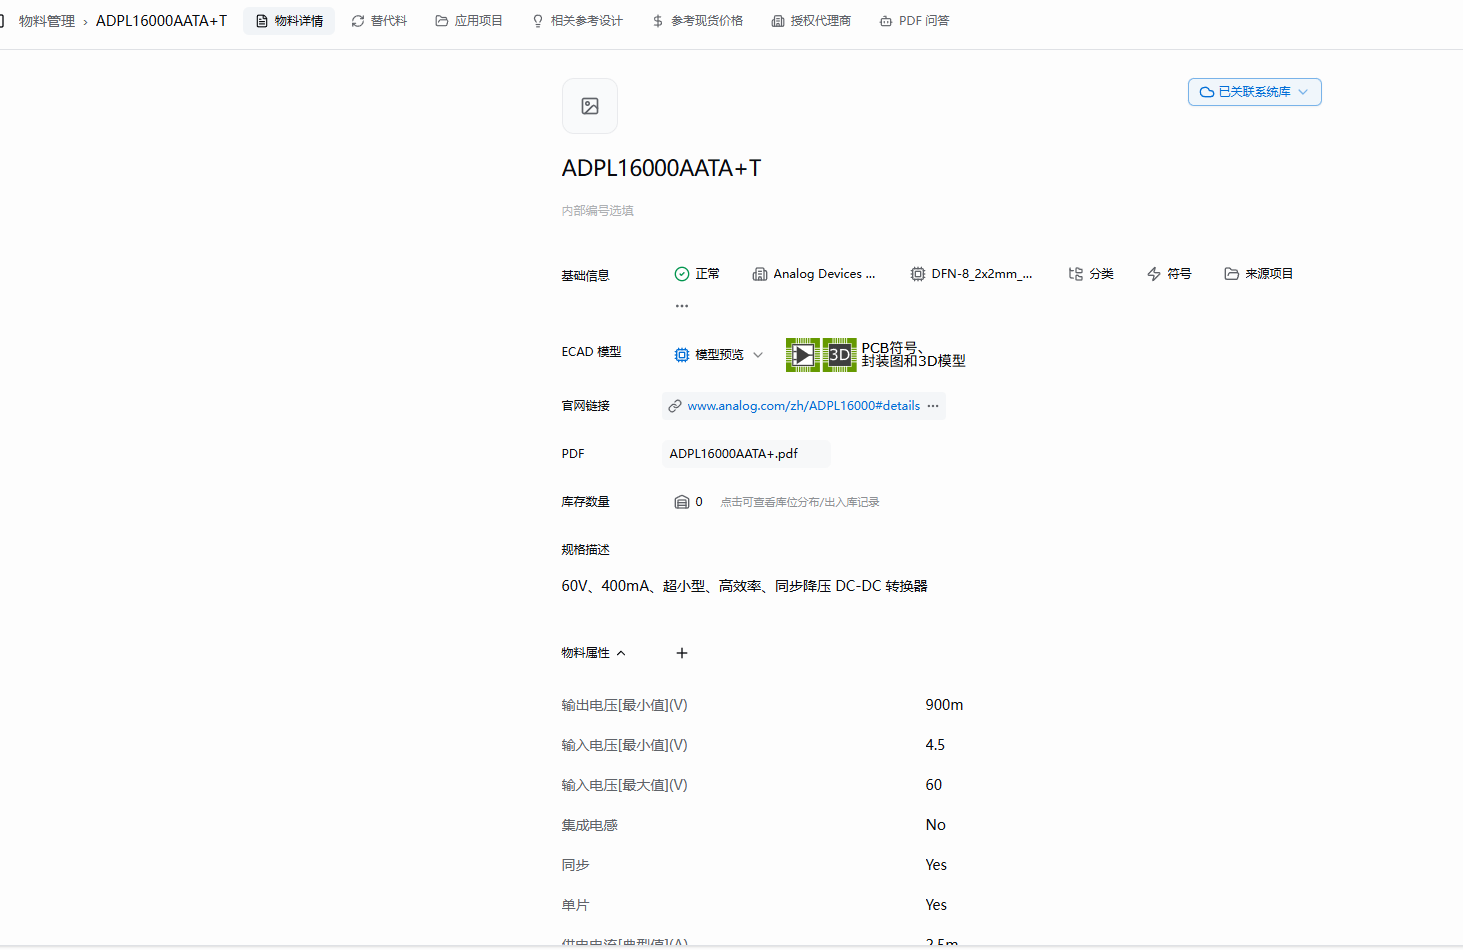Open PDF 问答 tab
This screenshot has height=950, width=1463.
tap(914, 21)
